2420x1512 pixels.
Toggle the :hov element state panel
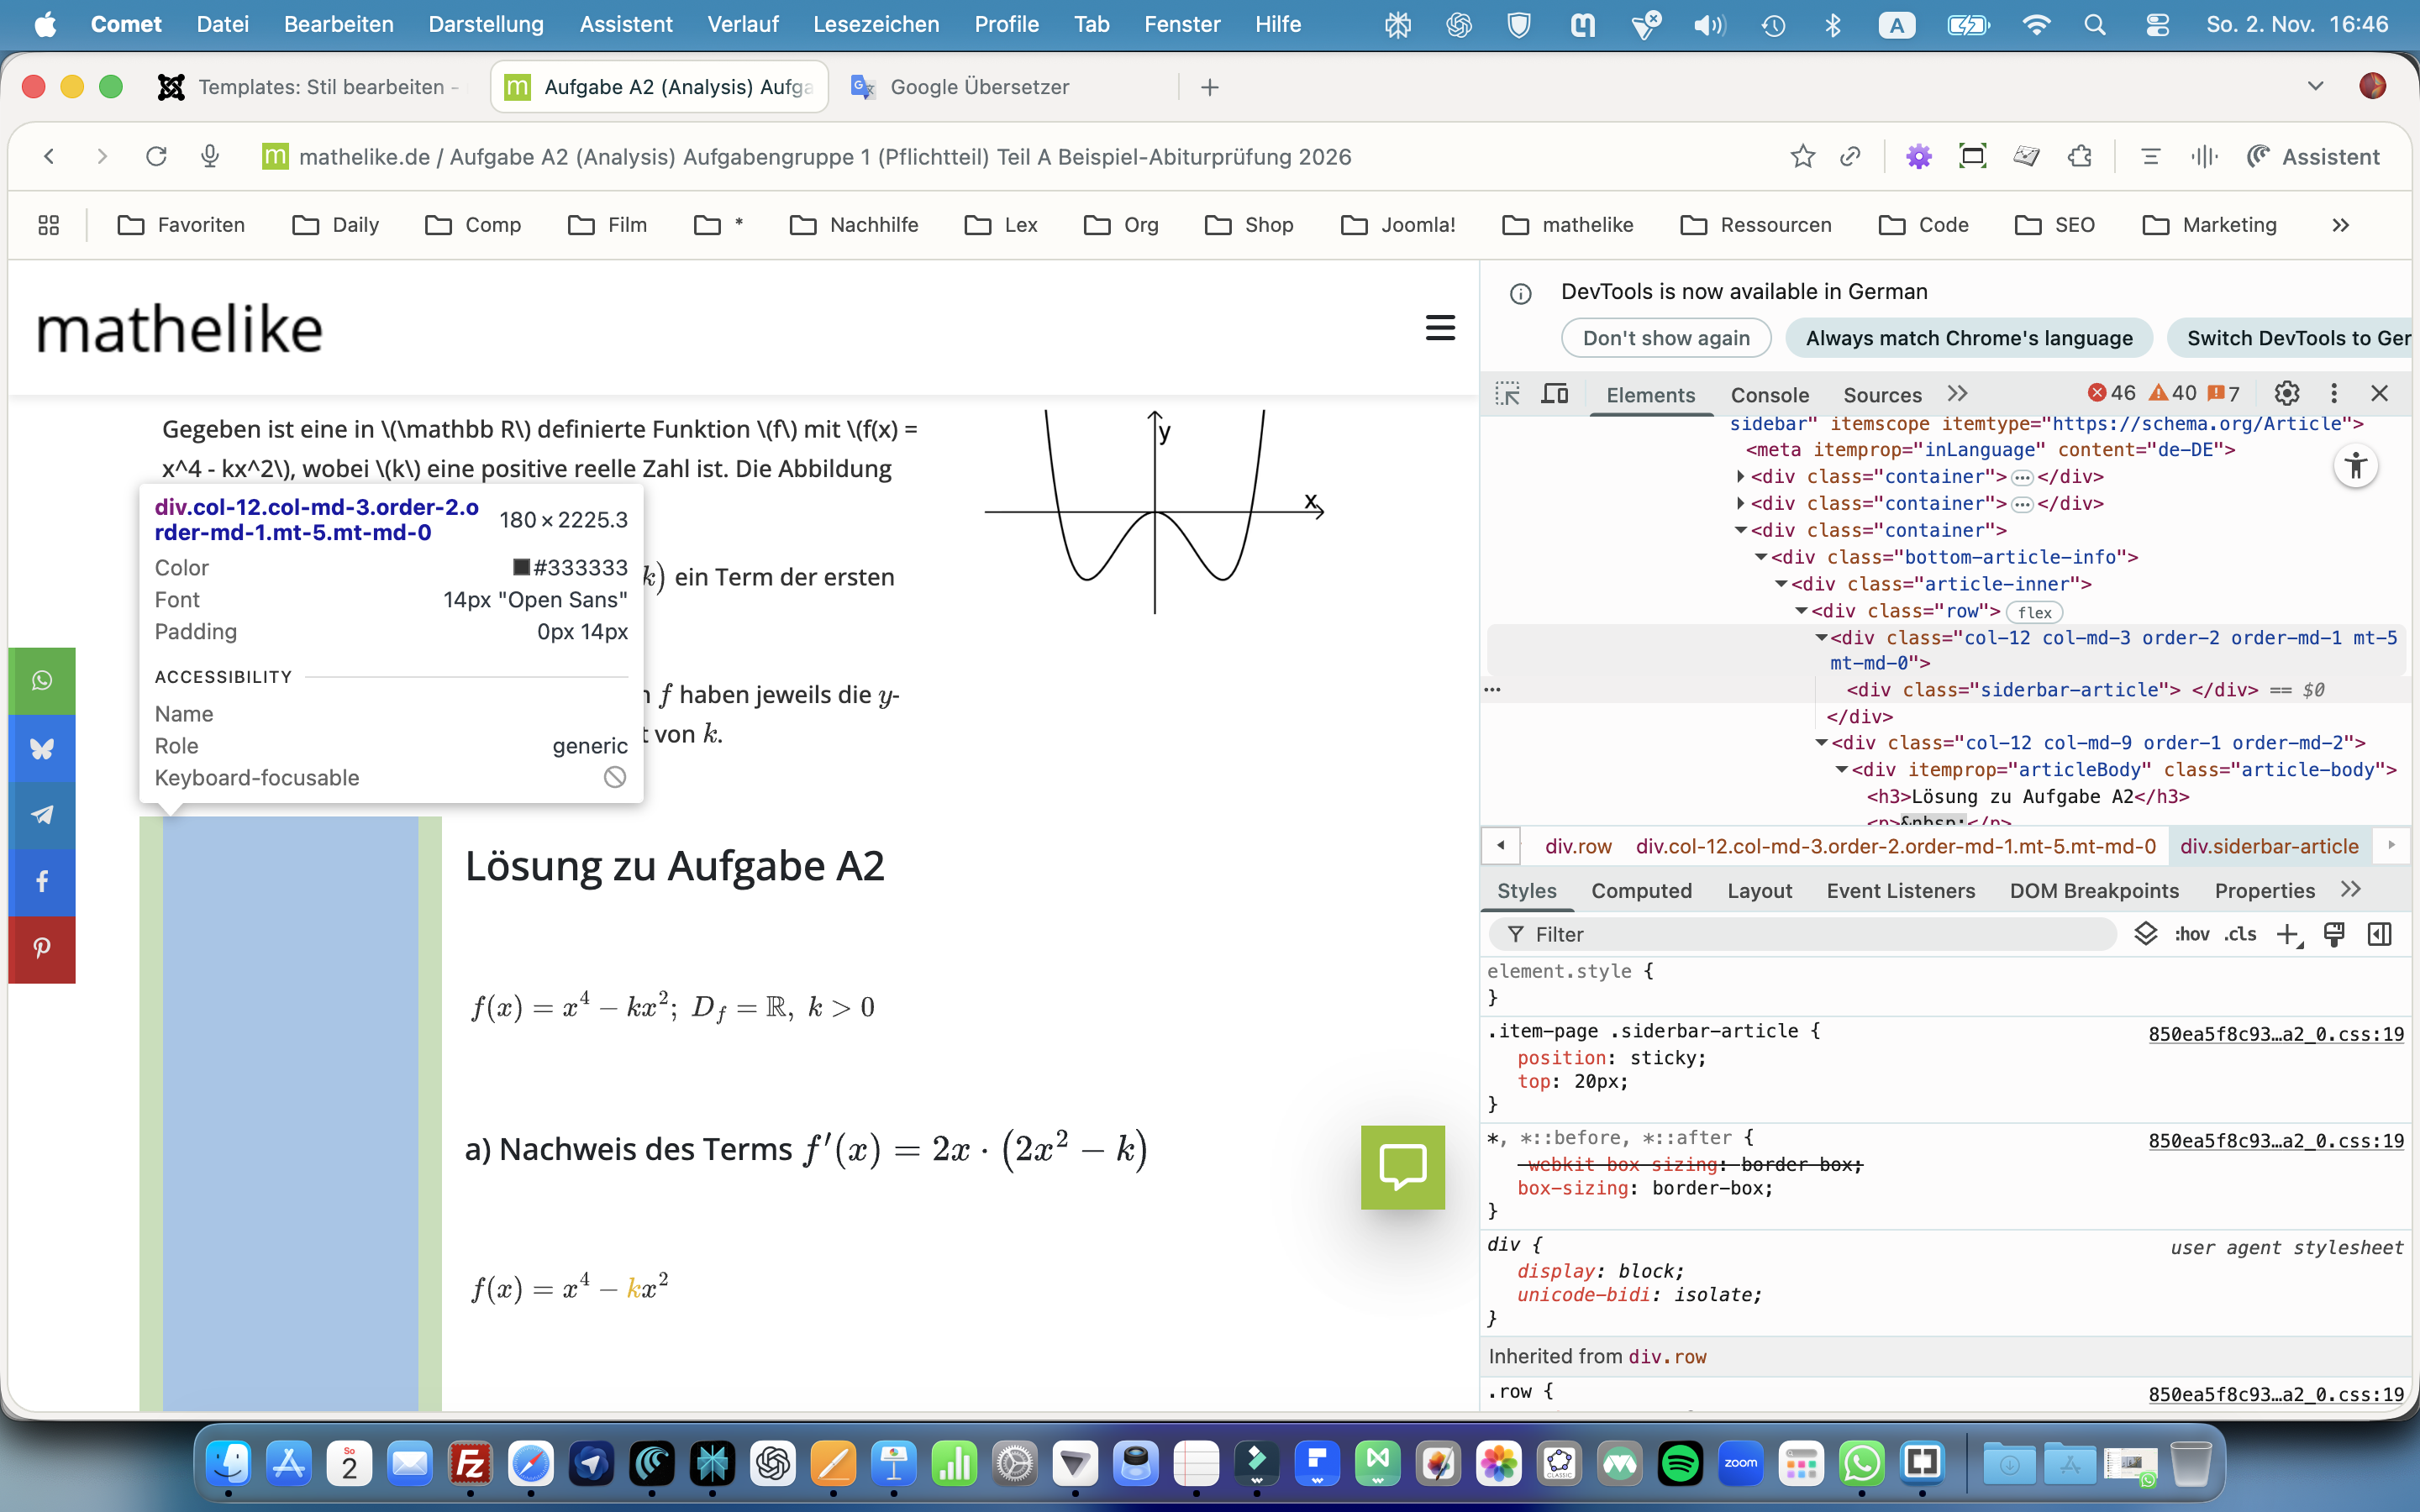tap(2191, 934)
